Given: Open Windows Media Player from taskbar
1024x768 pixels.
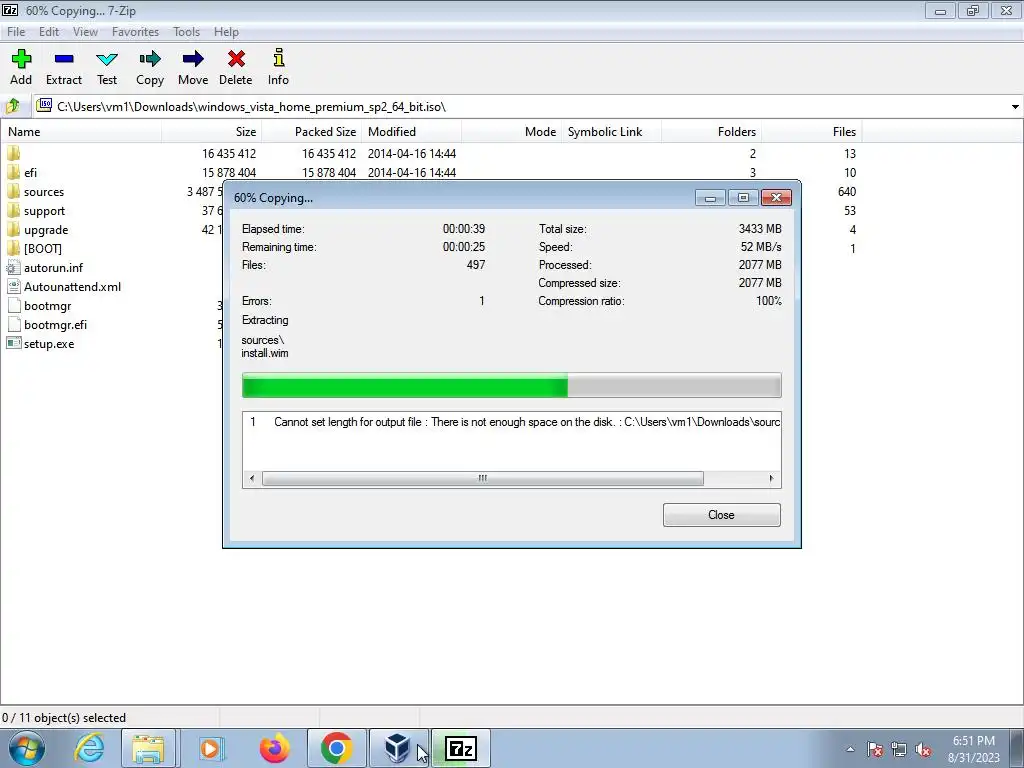Looking at the screenshot, I should point(211,748).
